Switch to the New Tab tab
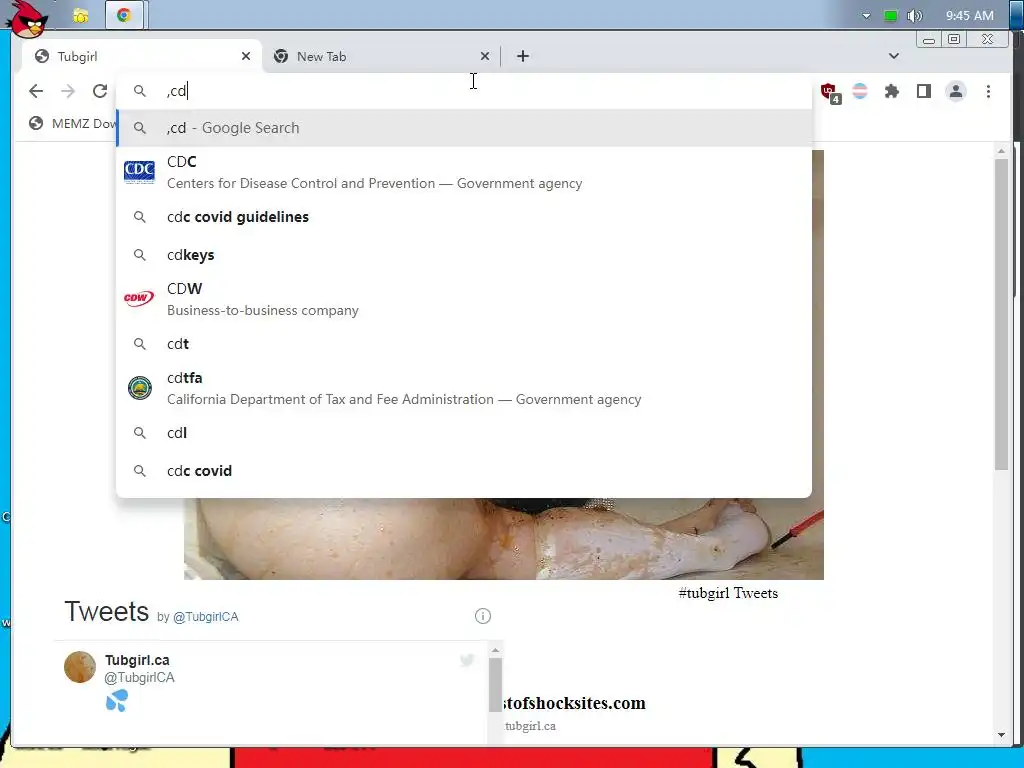 [383, 56]
